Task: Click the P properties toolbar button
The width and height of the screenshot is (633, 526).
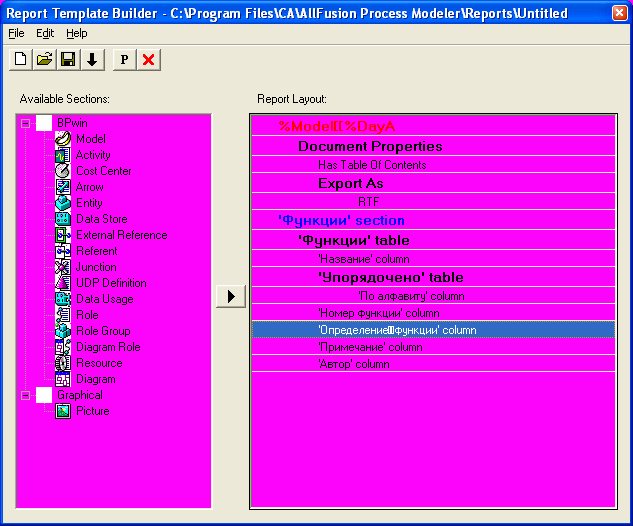Action: [x=124, y=60]
